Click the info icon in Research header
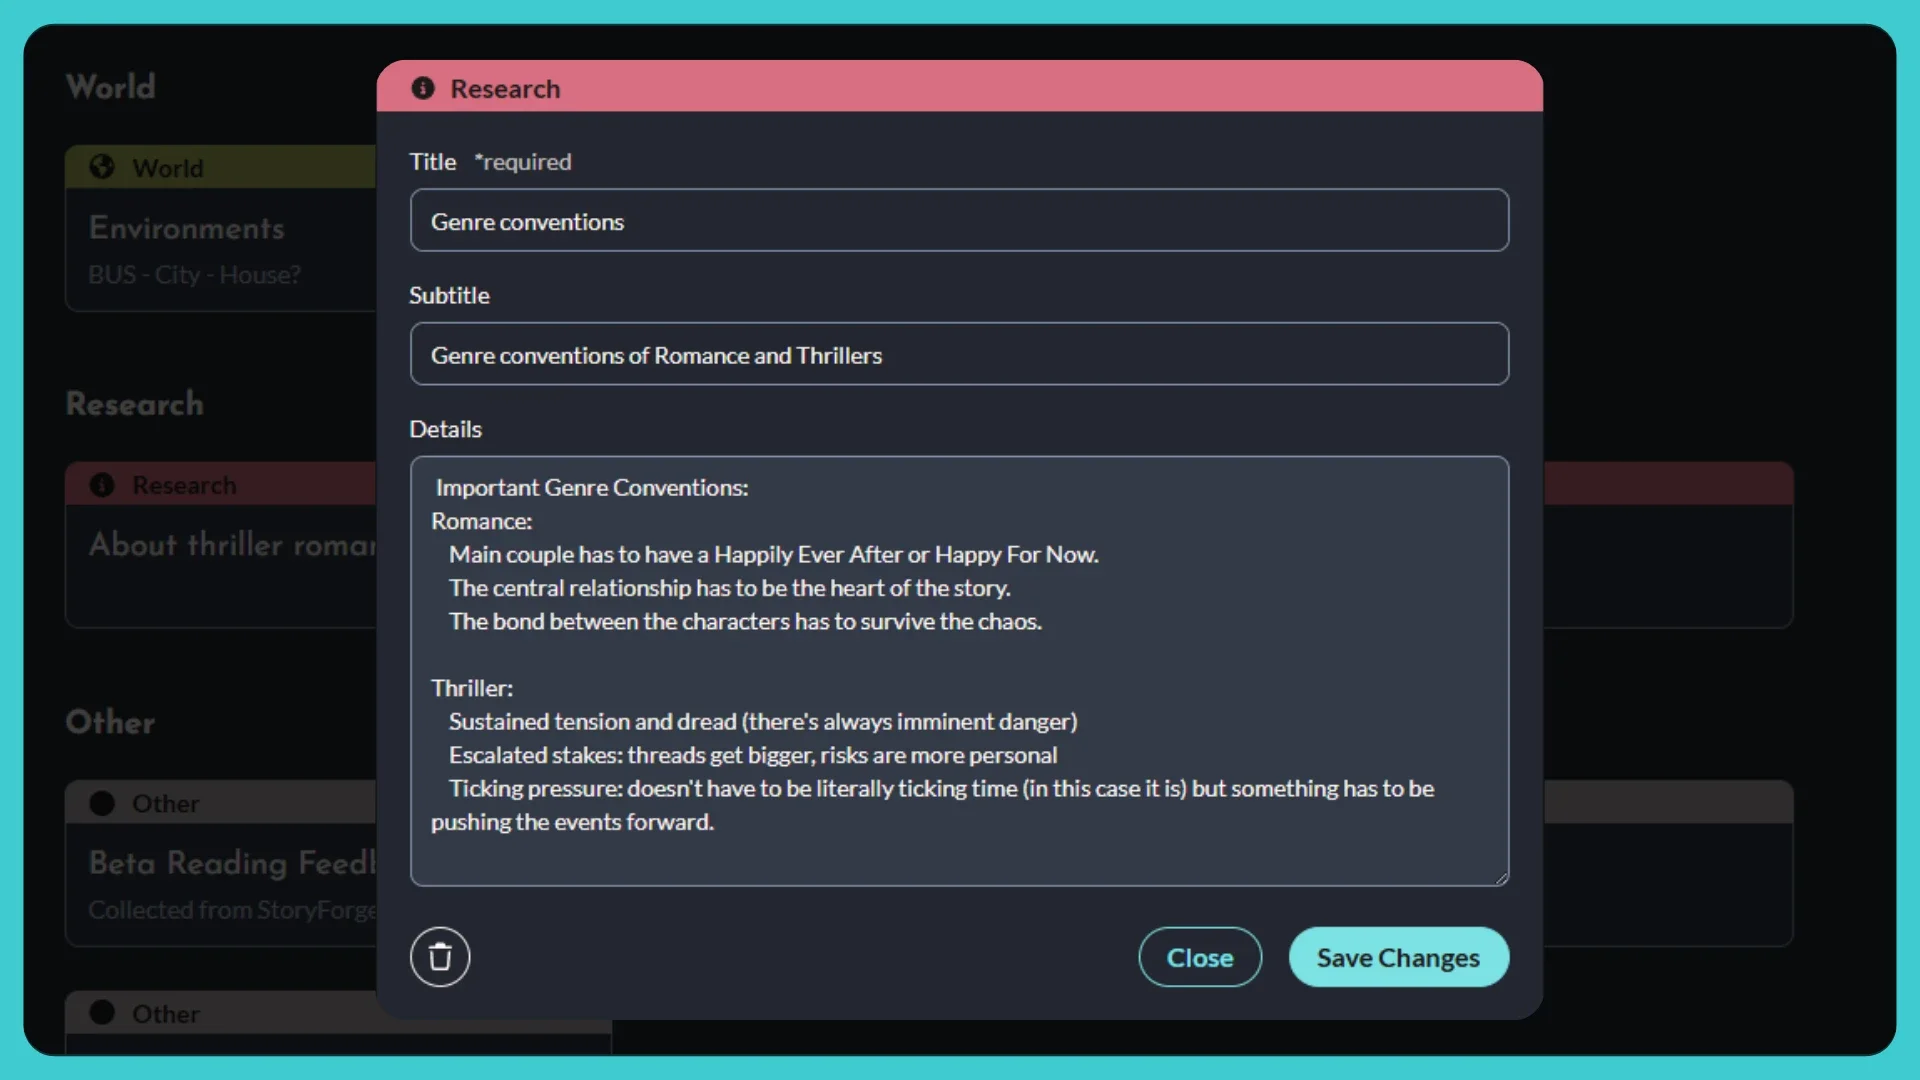The height and width of the screenshot is (1080, 1920). 423,88
